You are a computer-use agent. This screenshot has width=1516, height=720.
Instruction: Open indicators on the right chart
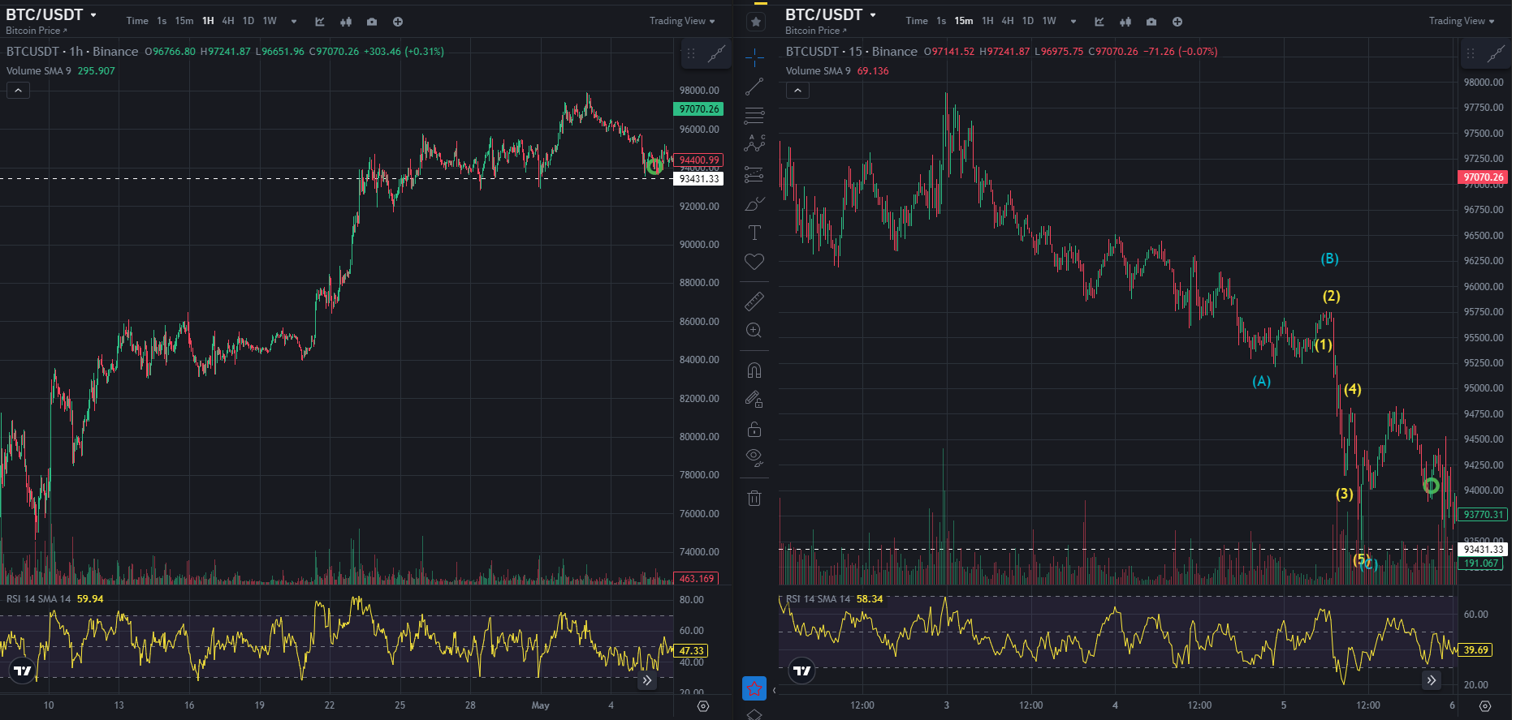click(1099, 21)
